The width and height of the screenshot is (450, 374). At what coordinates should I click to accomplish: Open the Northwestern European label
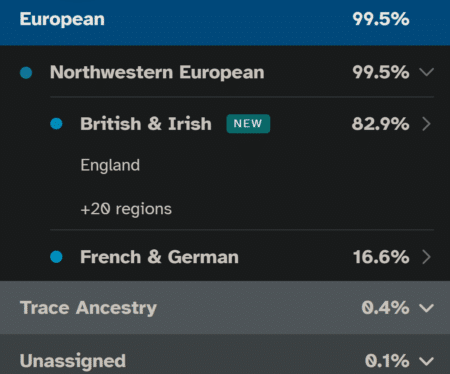pyautogui.click(x=157, y=72)
